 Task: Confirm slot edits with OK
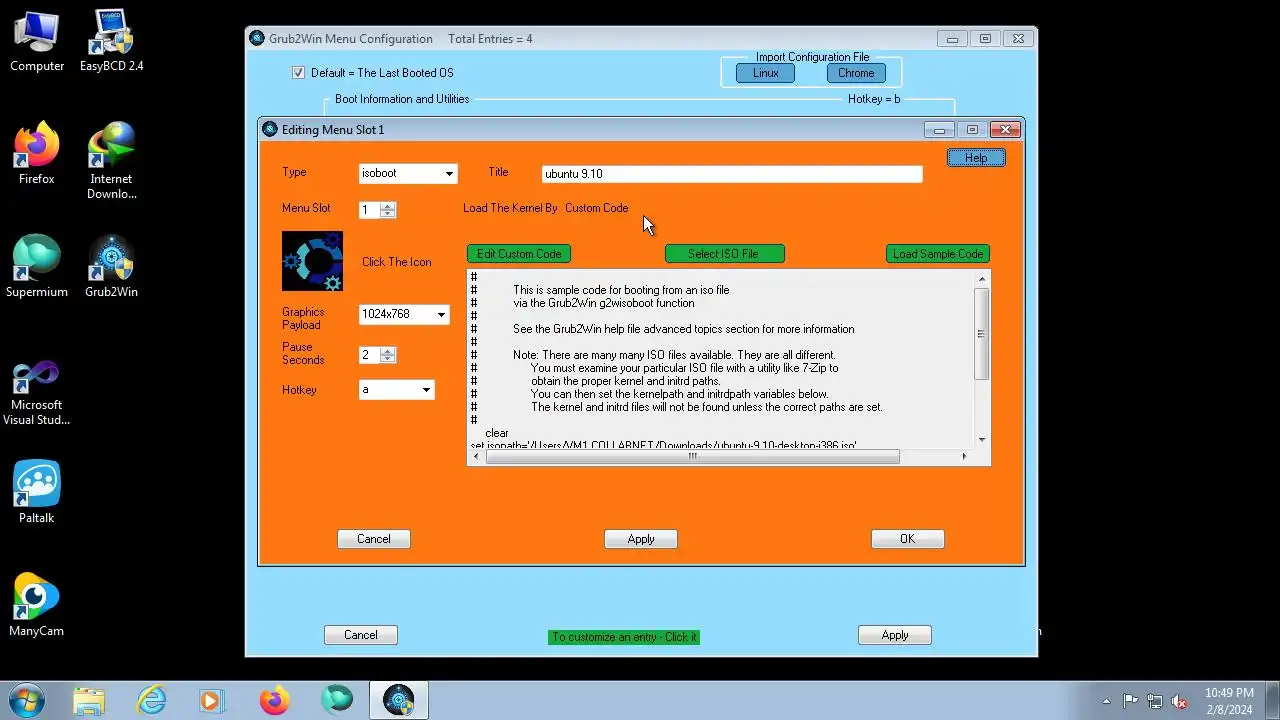click(907, 539)
